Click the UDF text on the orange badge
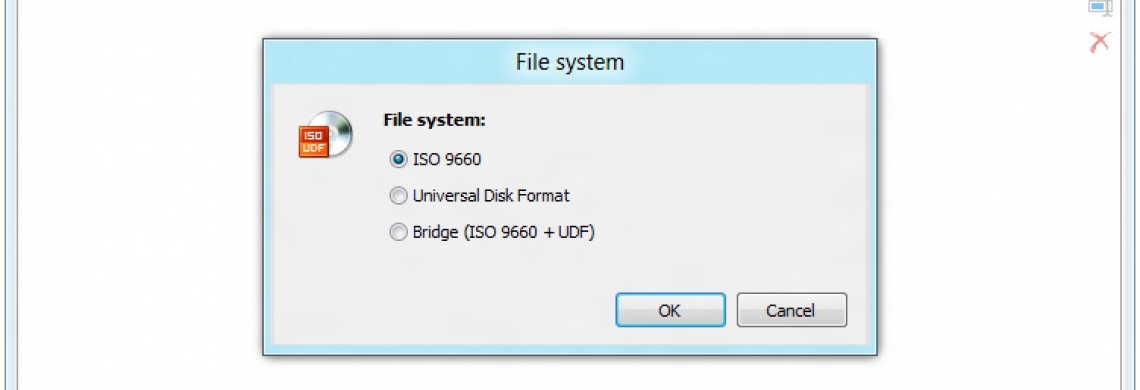The width and height of the screenshot is (1140, 390). coord(313,148)
